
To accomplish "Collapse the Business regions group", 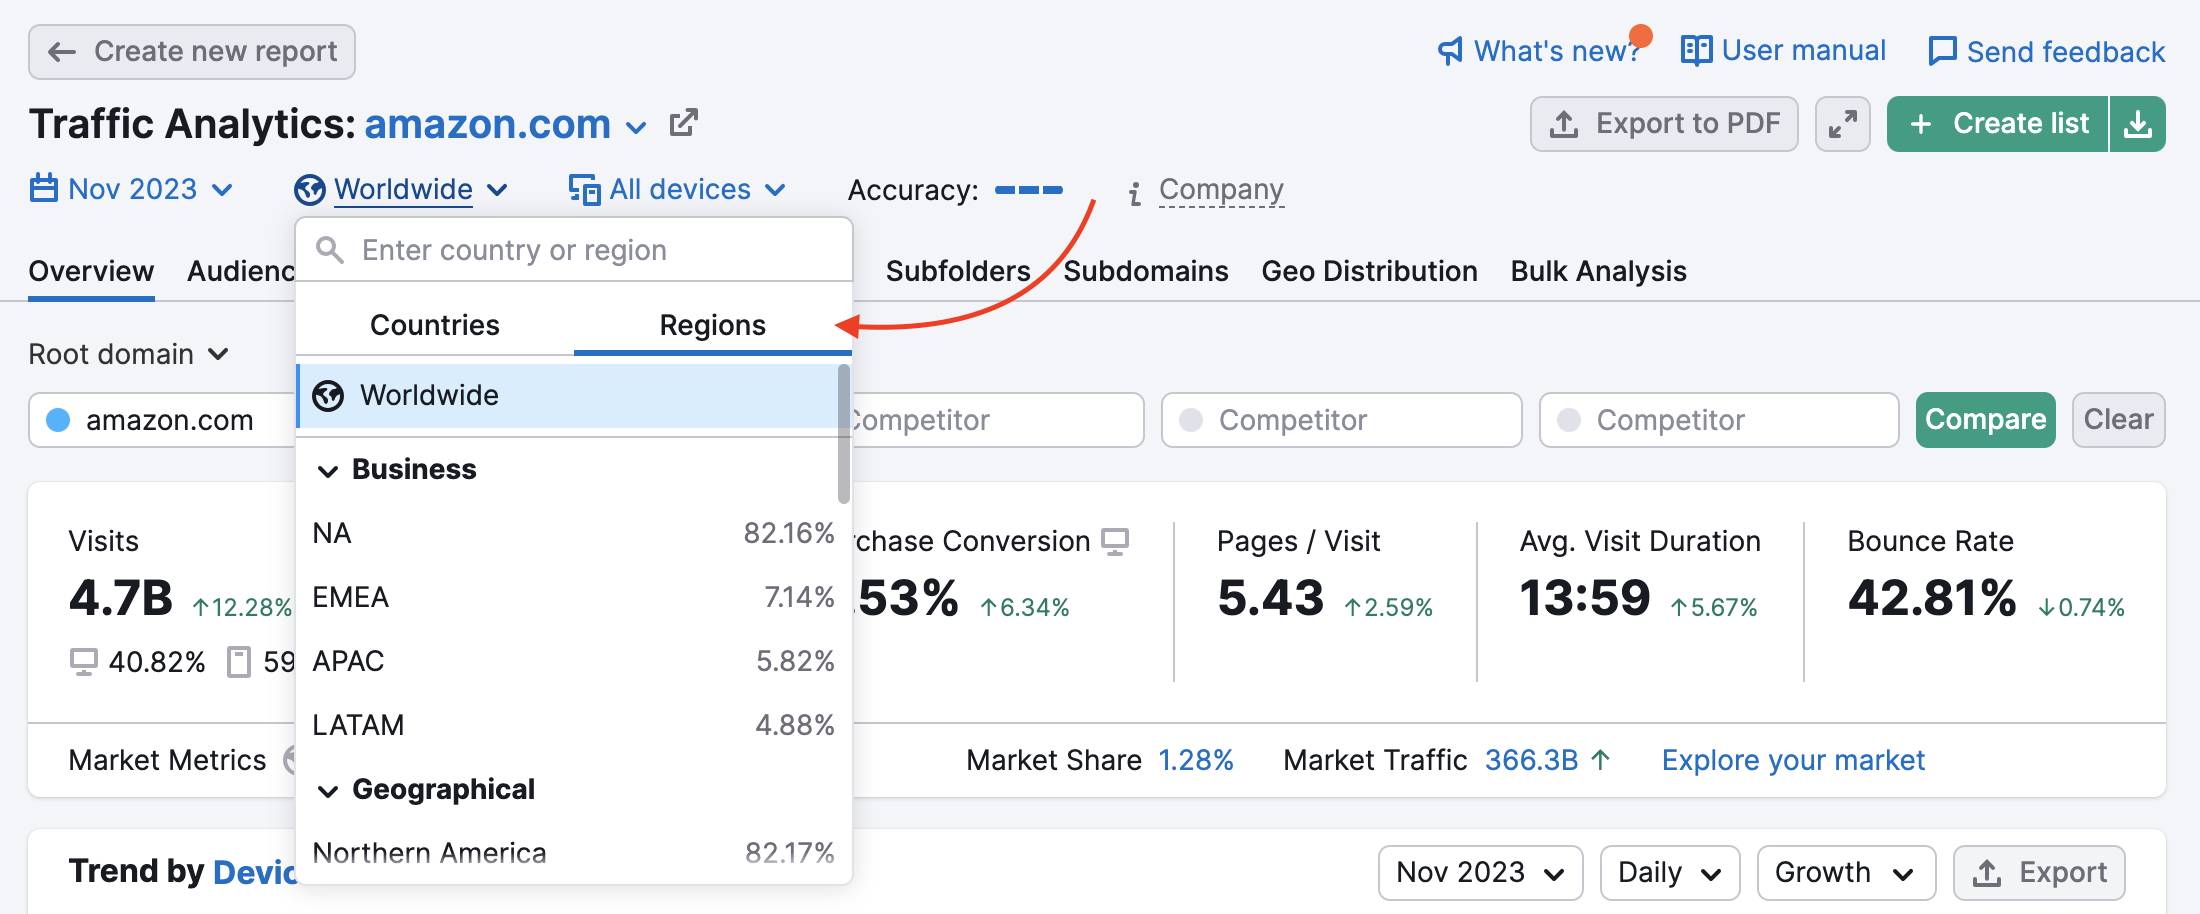I will point(327,471).
